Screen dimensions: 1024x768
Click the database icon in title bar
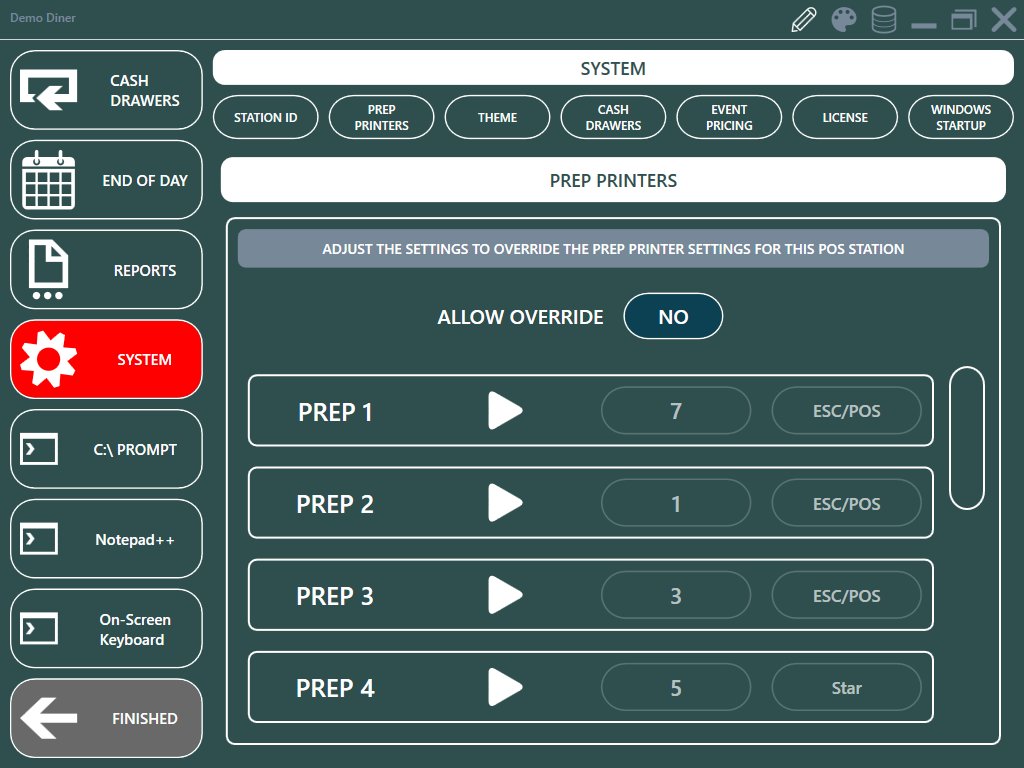(884, 20)
